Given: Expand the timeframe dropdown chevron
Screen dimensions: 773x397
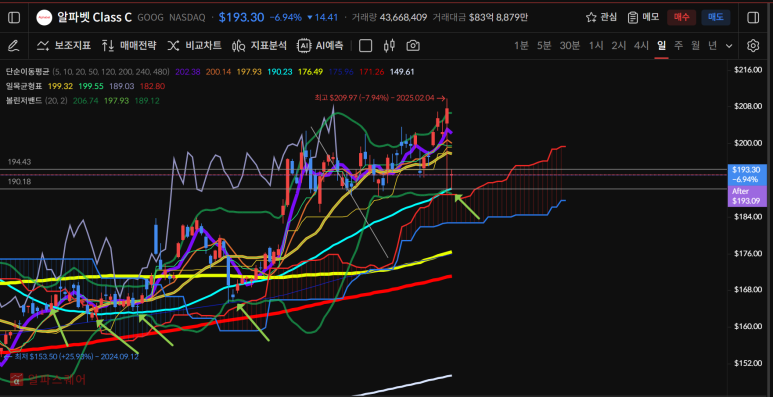Looking at the screenshot, I should pos(729,46).
